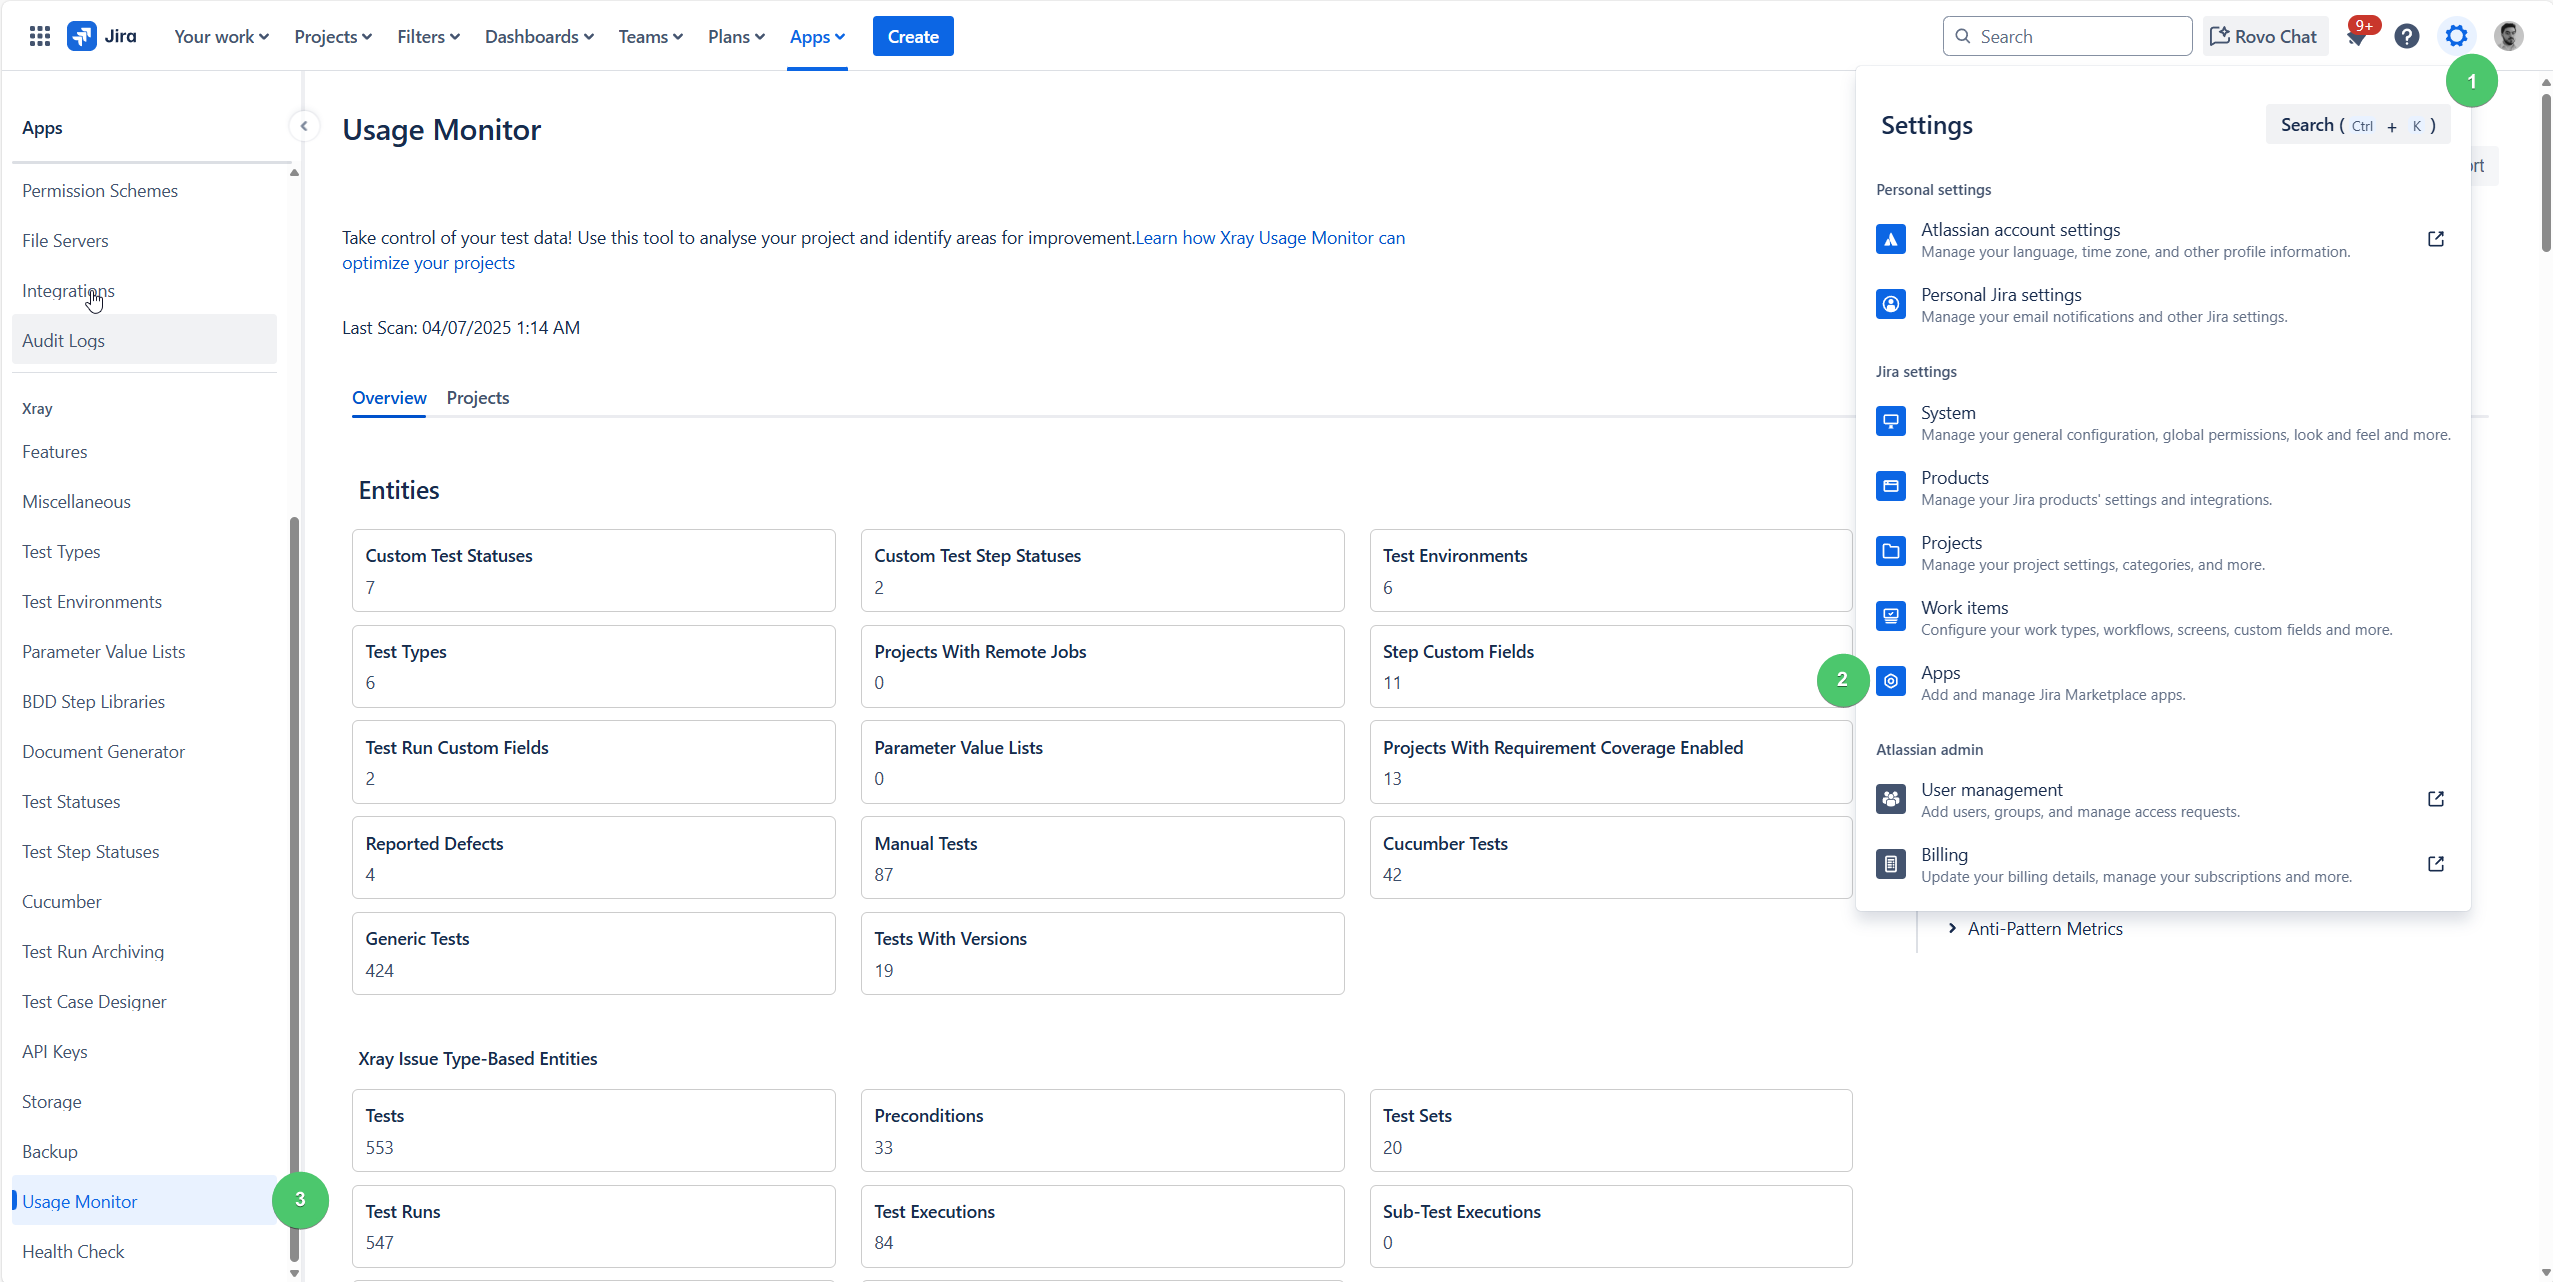Image resolution: width=2553 pixels, height=1282 pixels.
Task: Open Document Generator in the sidebar
Action: [x=144, y=751]
